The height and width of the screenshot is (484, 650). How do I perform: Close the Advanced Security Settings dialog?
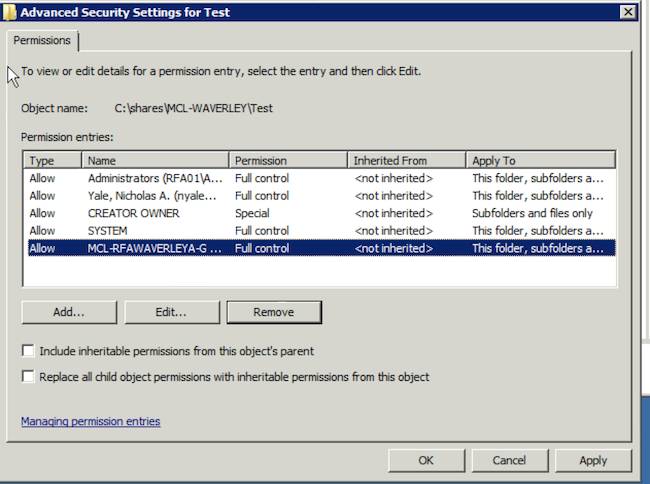(628, 12)
